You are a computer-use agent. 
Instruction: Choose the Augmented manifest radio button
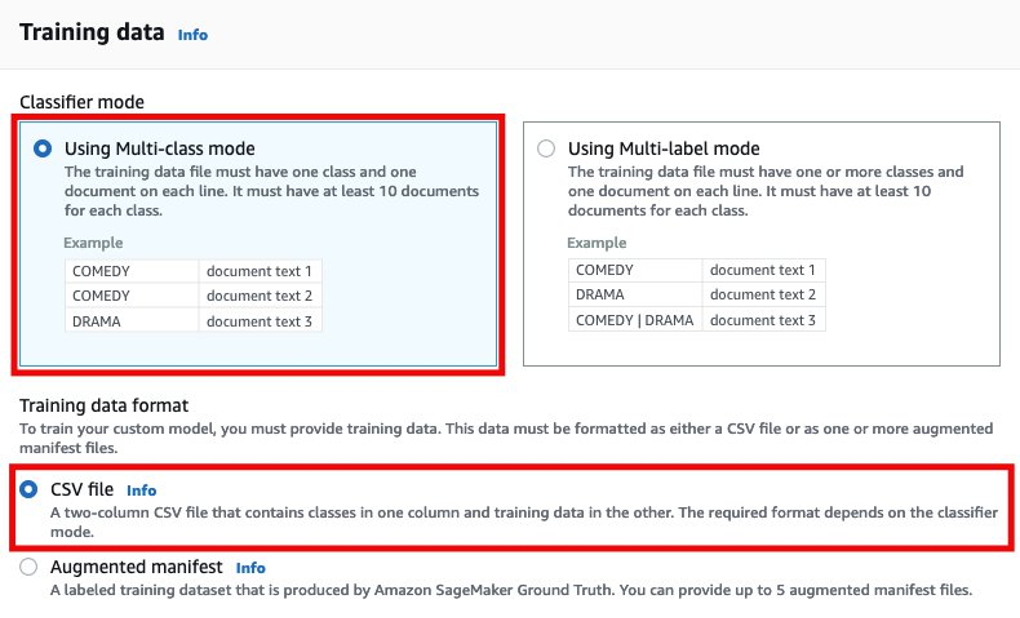(29, 567)
